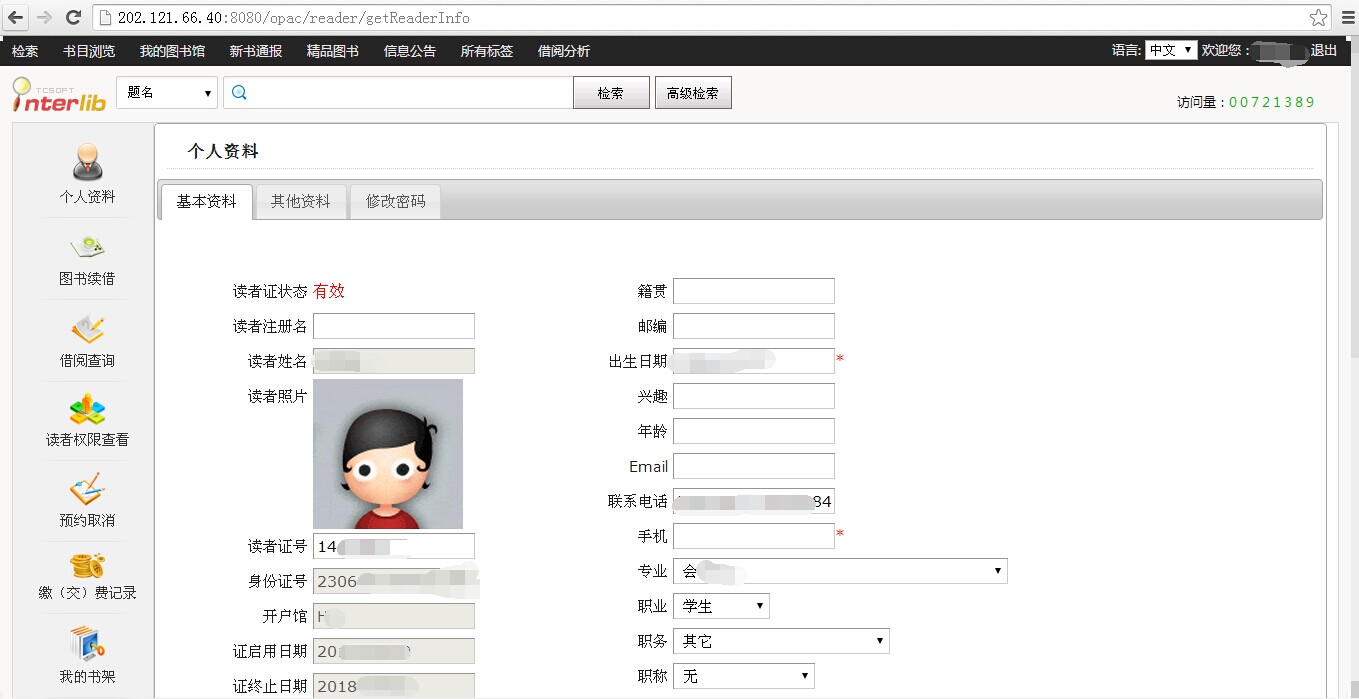Open the 图书续借 sidebar icon
This screenshot has width=1359, height=699.
tap(87, 247)
